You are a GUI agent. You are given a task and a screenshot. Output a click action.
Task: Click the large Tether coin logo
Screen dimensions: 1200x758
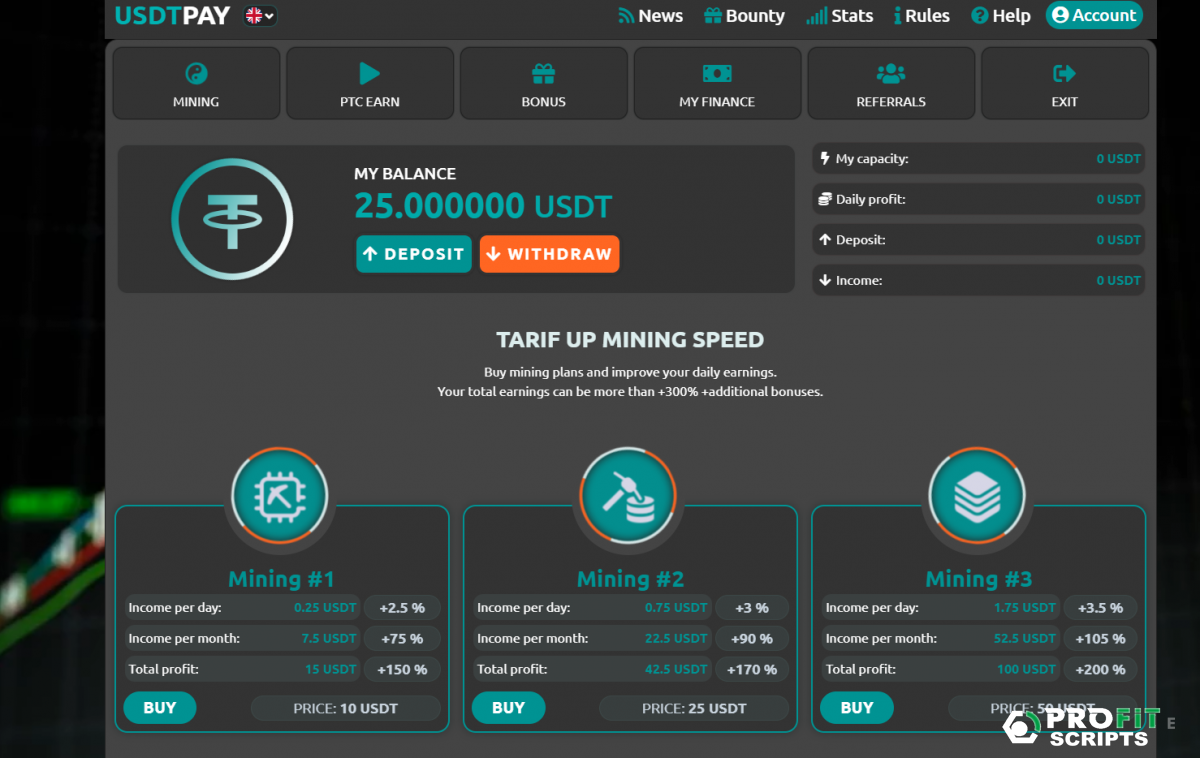click(x=232, y=218)
